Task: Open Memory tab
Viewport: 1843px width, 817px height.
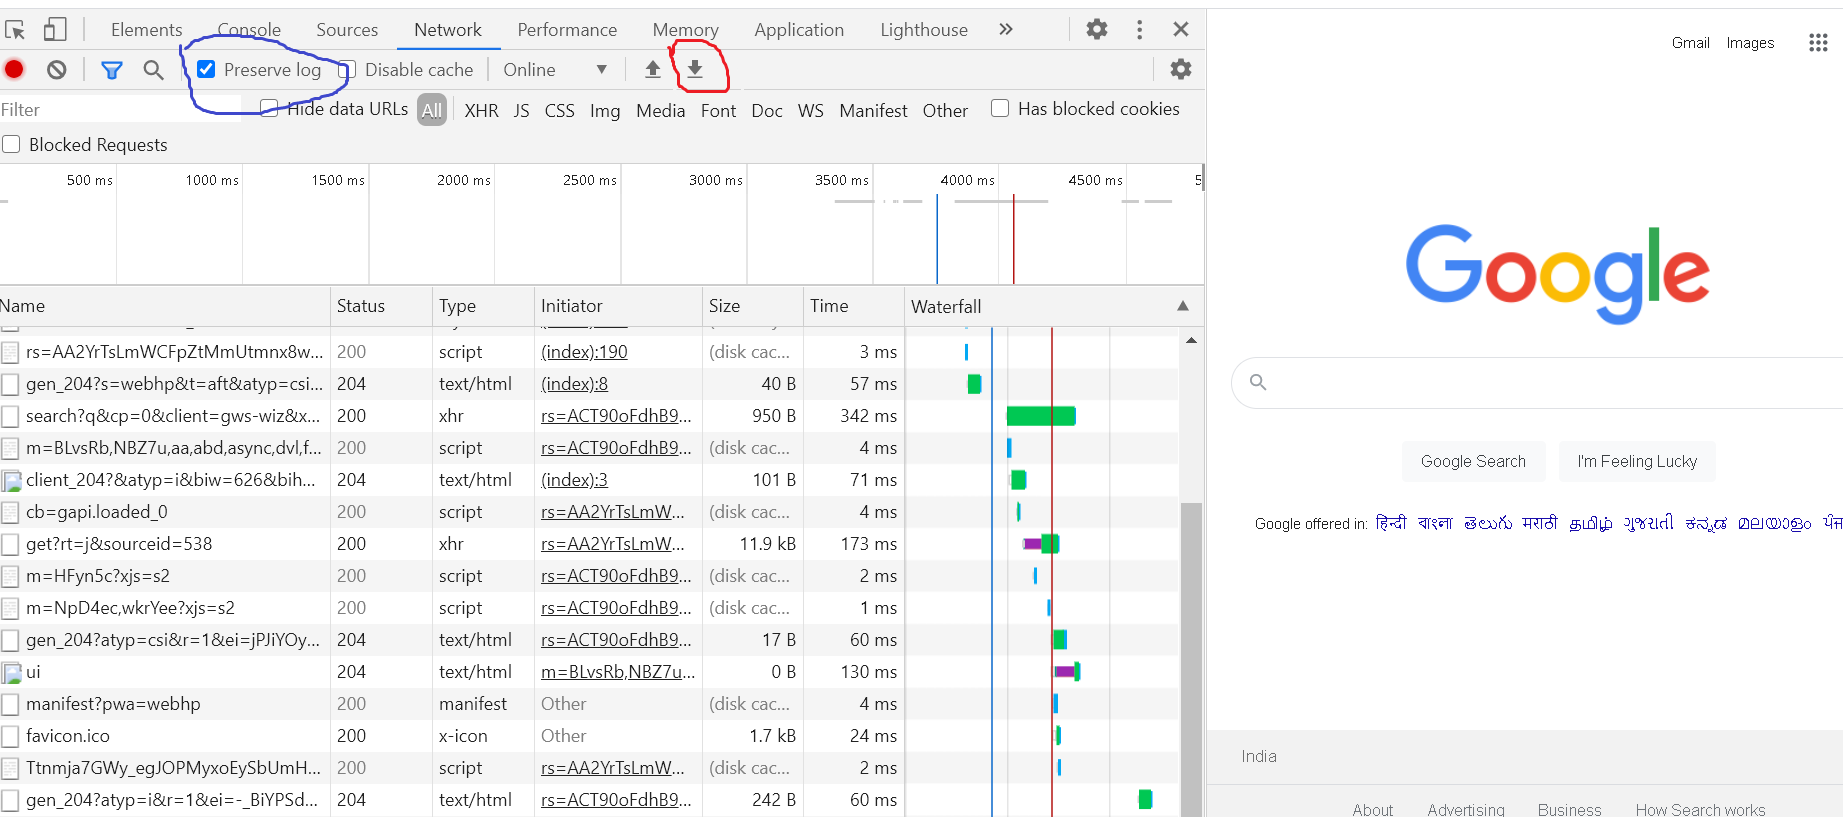Action: (685, 30)
